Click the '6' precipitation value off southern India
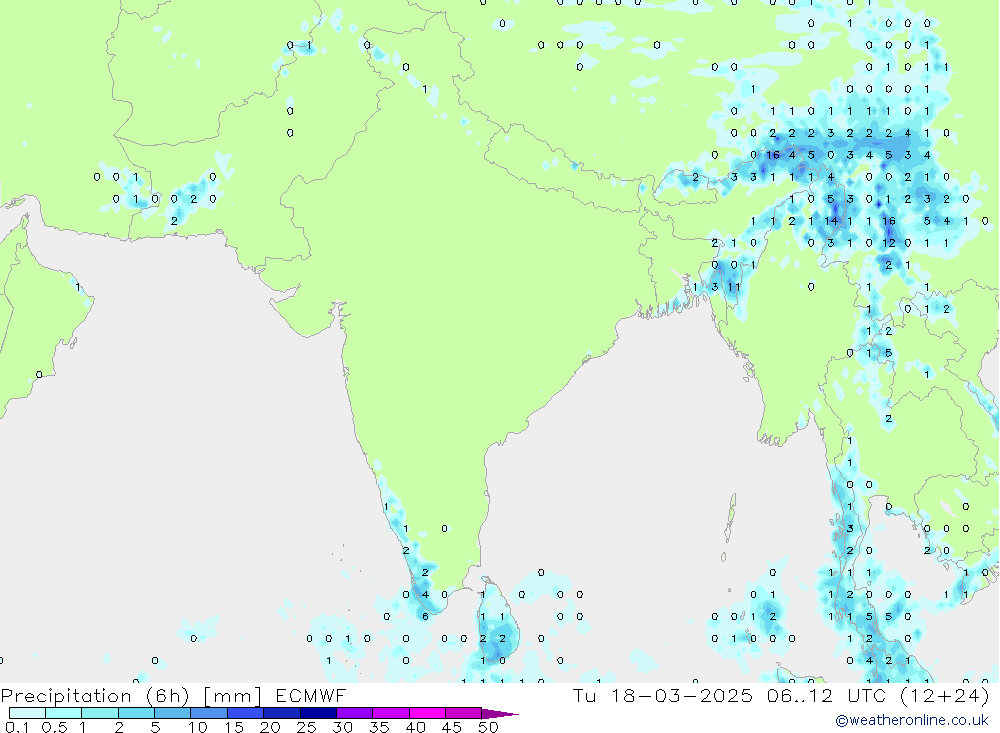This screenshot has width=1000, height=733. 425,616
